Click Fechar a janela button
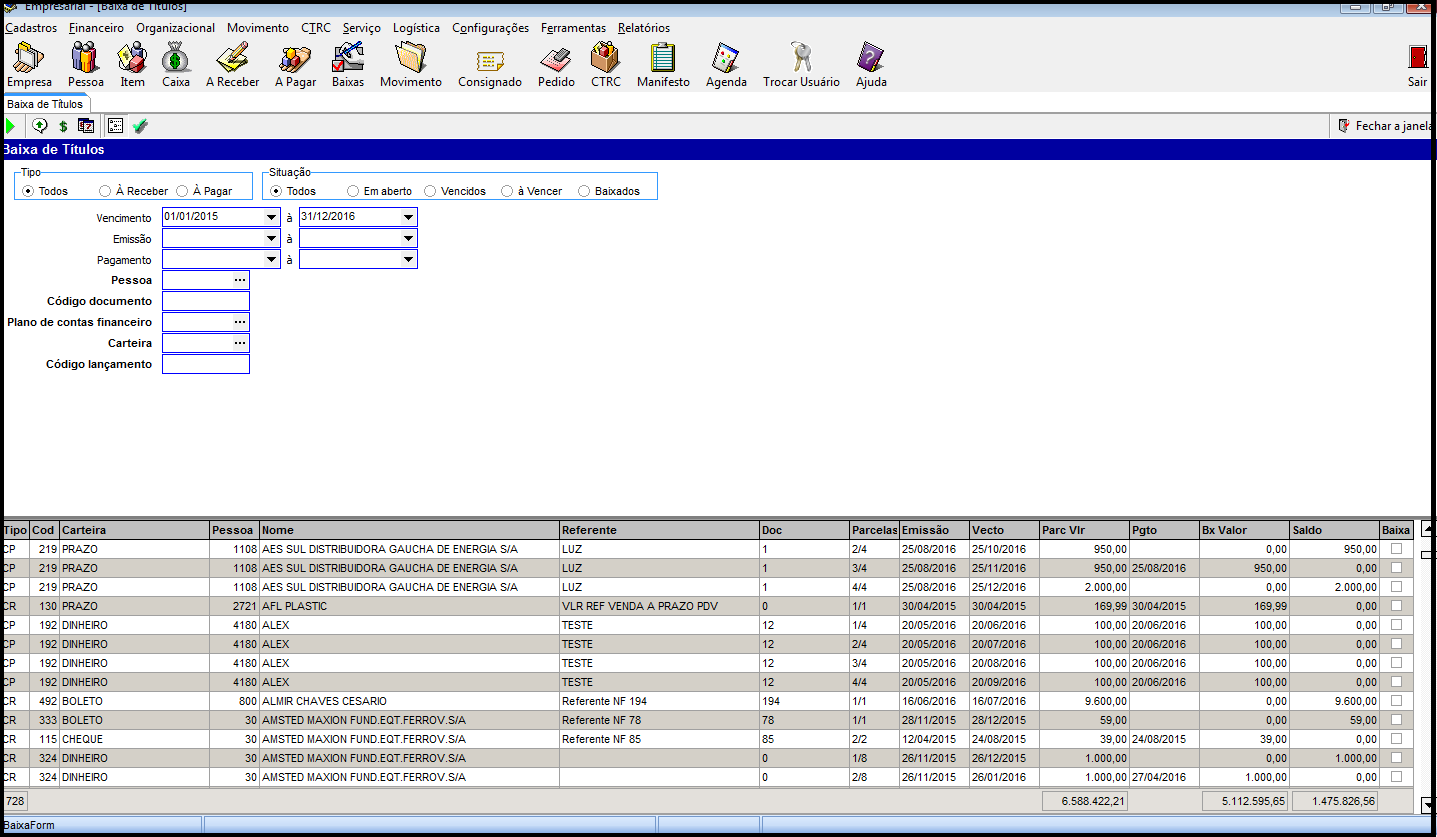 [1386, 126]
